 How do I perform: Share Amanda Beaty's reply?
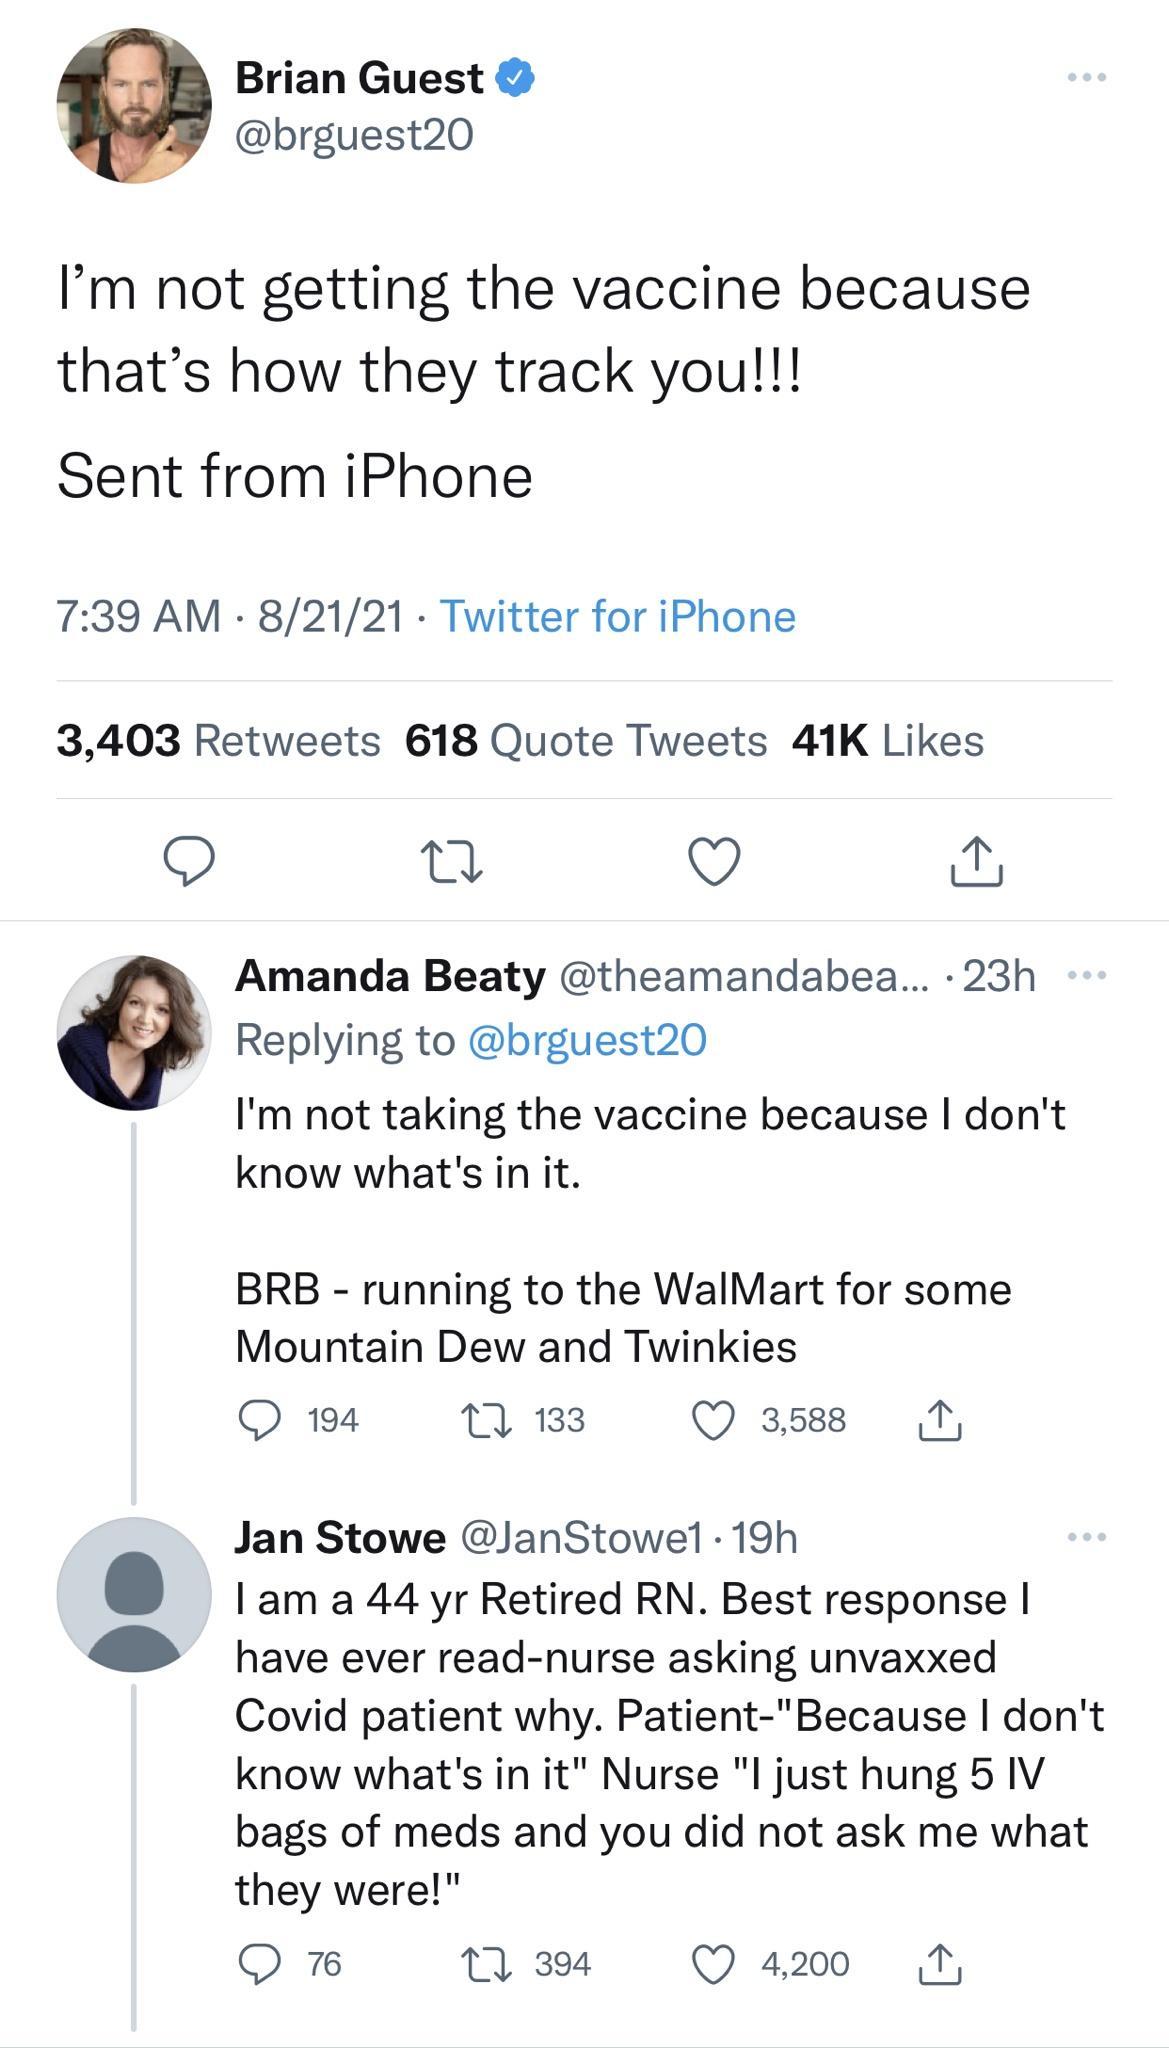(x=940, y=1420)
